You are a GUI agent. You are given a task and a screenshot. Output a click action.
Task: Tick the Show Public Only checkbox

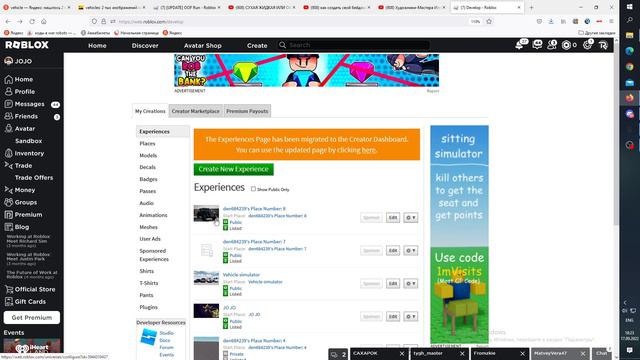(x=253, y=189)
